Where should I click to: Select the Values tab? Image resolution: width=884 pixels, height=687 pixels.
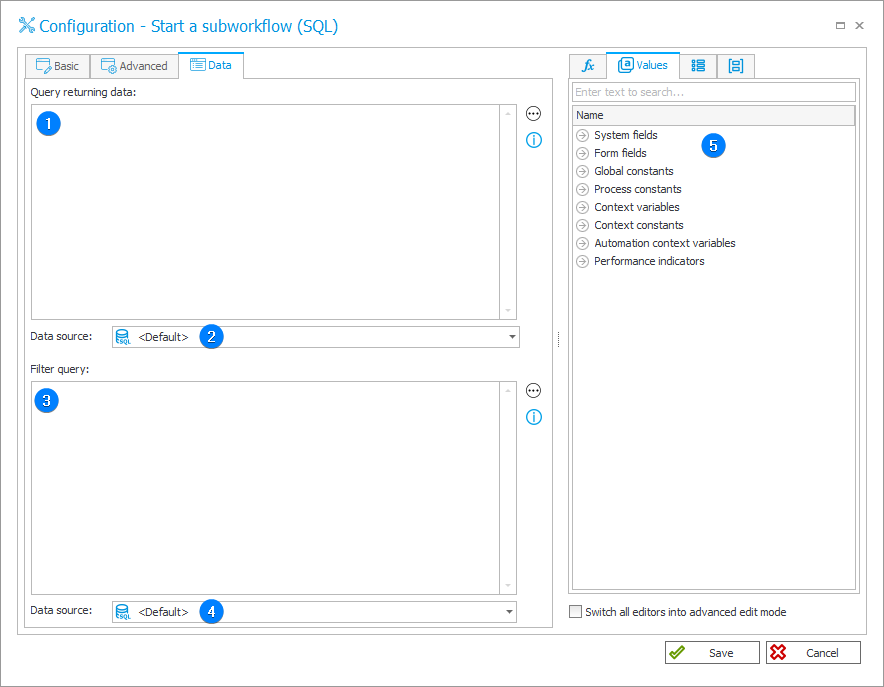[x=643, y=65]
